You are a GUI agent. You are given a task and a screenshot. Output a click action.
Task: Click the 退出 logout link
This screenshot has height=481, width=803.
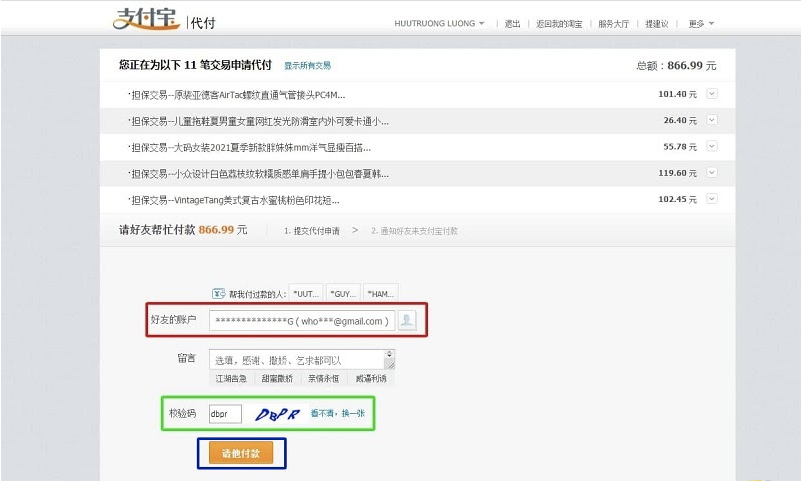pyautogui.click(x=512, y=24)
